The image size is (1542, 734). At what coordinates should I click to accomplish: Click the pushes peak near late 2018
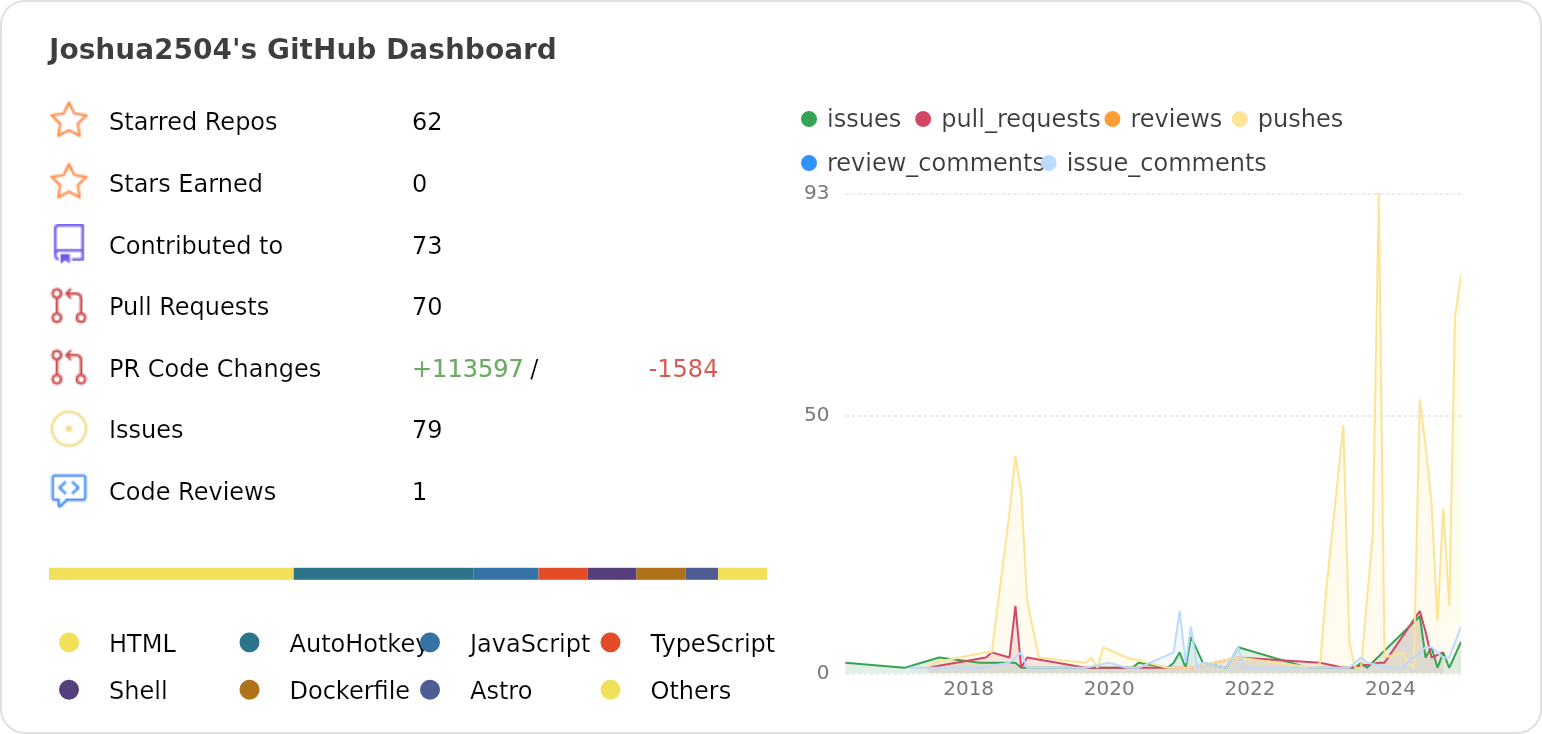pos(1015,458)
